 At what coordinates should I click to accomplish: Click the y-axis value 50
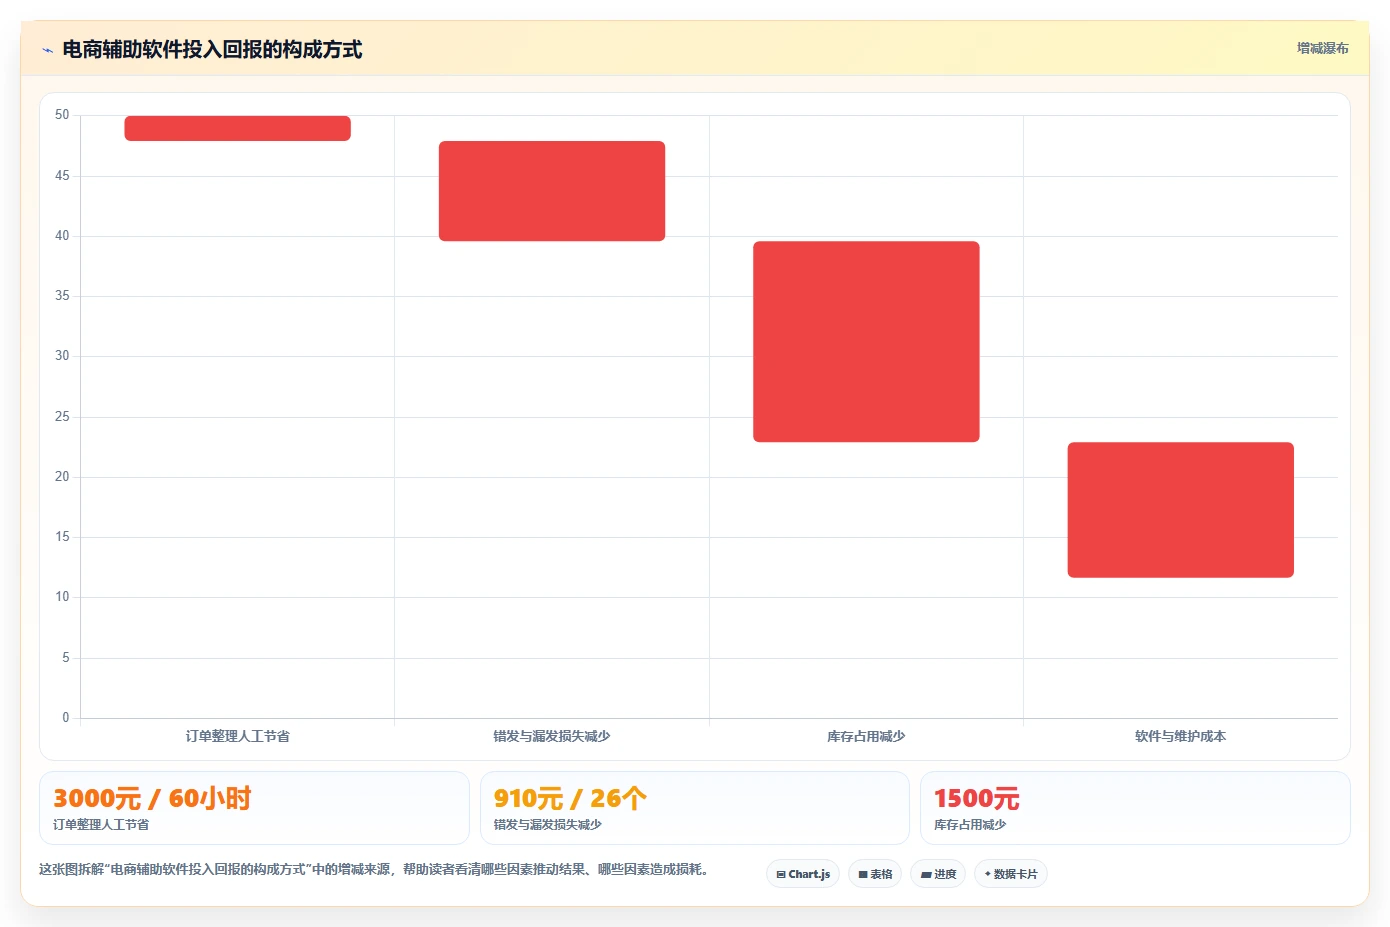(x=62, y=115)
